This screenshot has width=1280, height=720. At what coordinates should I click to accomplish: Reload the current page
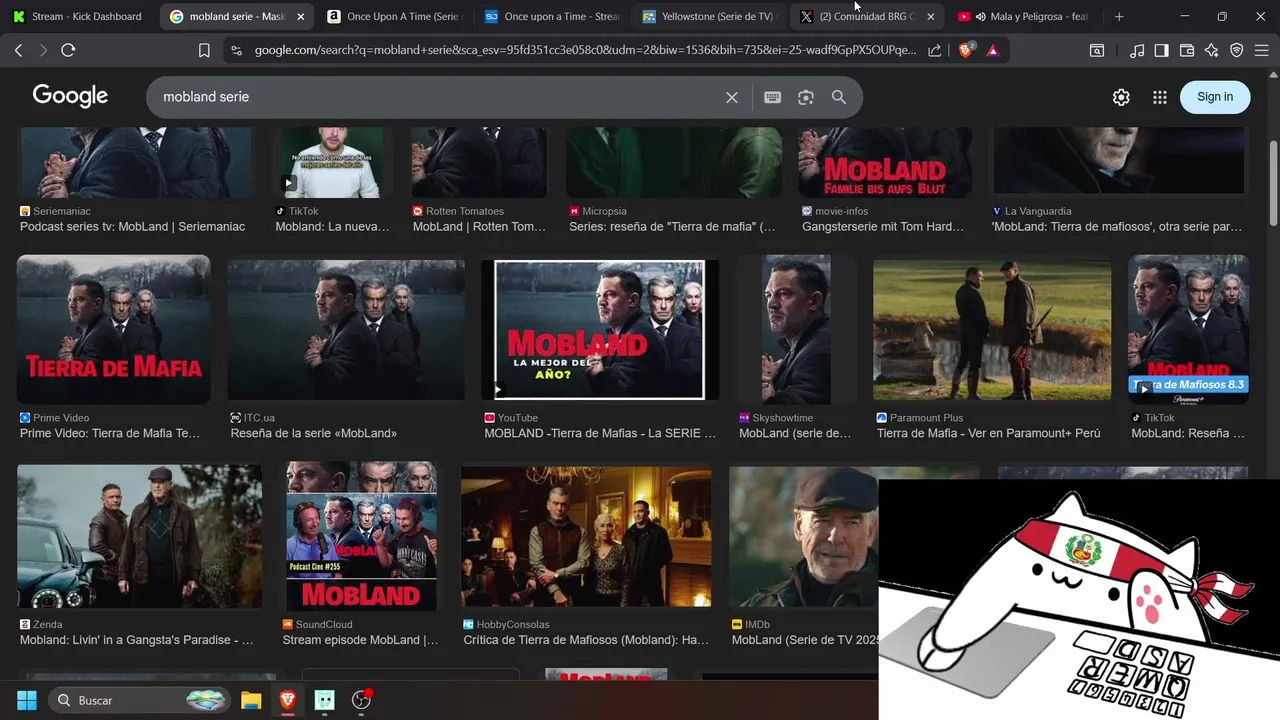pos(68,50)
